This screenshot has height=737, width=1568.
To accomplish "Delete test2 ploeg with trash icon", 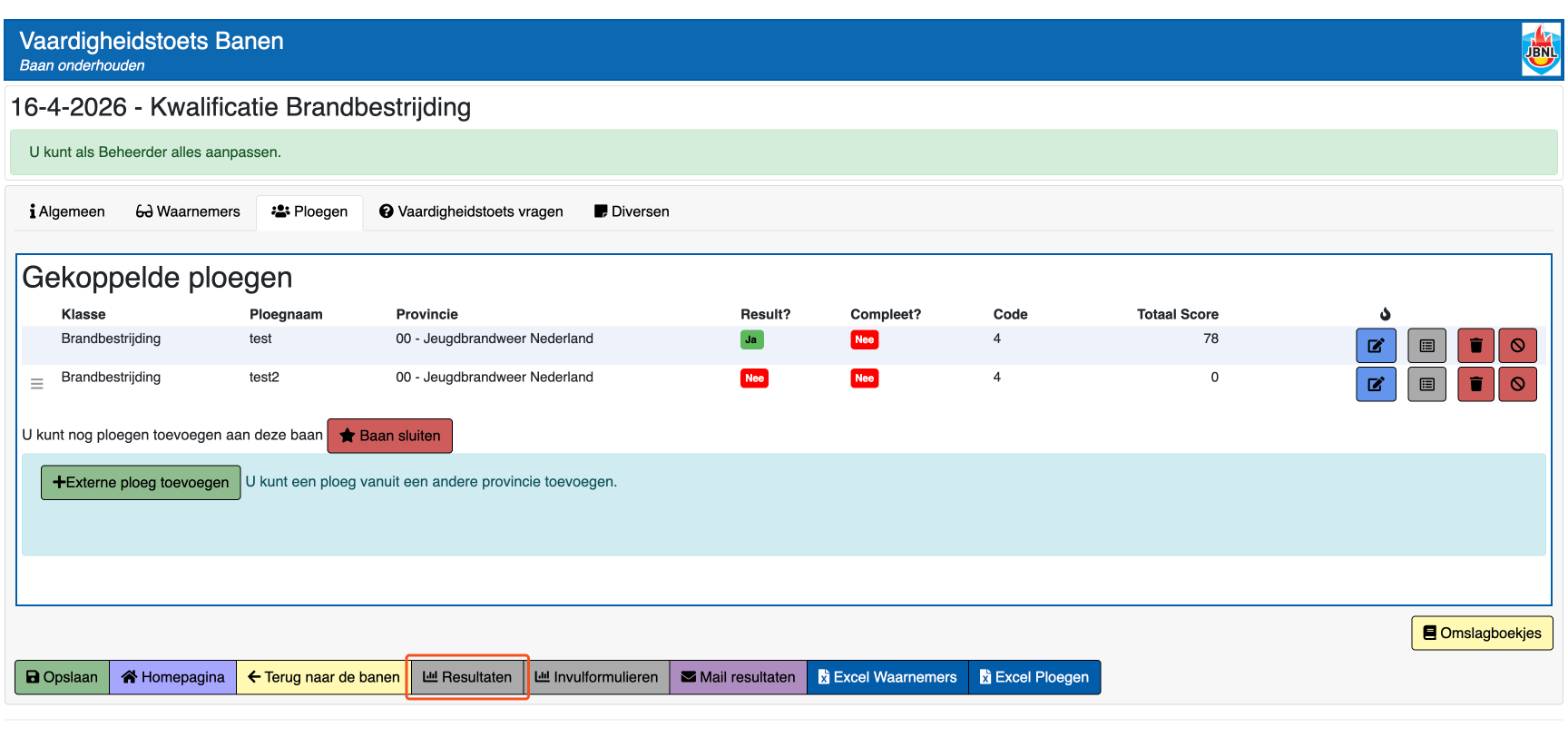I will (1477, 384).
